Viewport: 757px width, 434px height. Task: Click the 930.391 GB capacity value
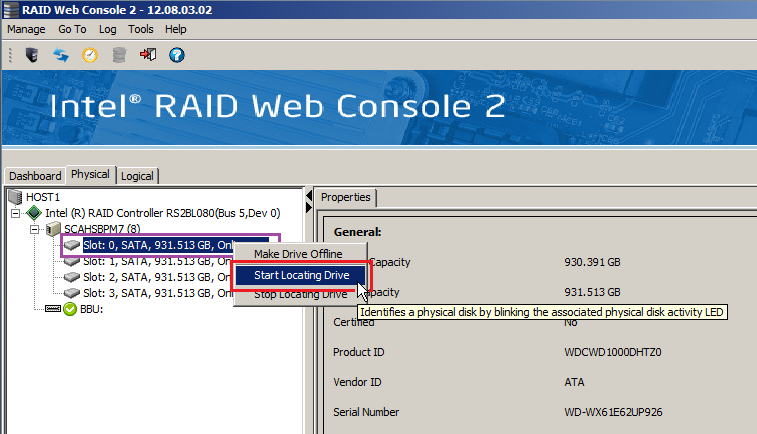[592, 262]
